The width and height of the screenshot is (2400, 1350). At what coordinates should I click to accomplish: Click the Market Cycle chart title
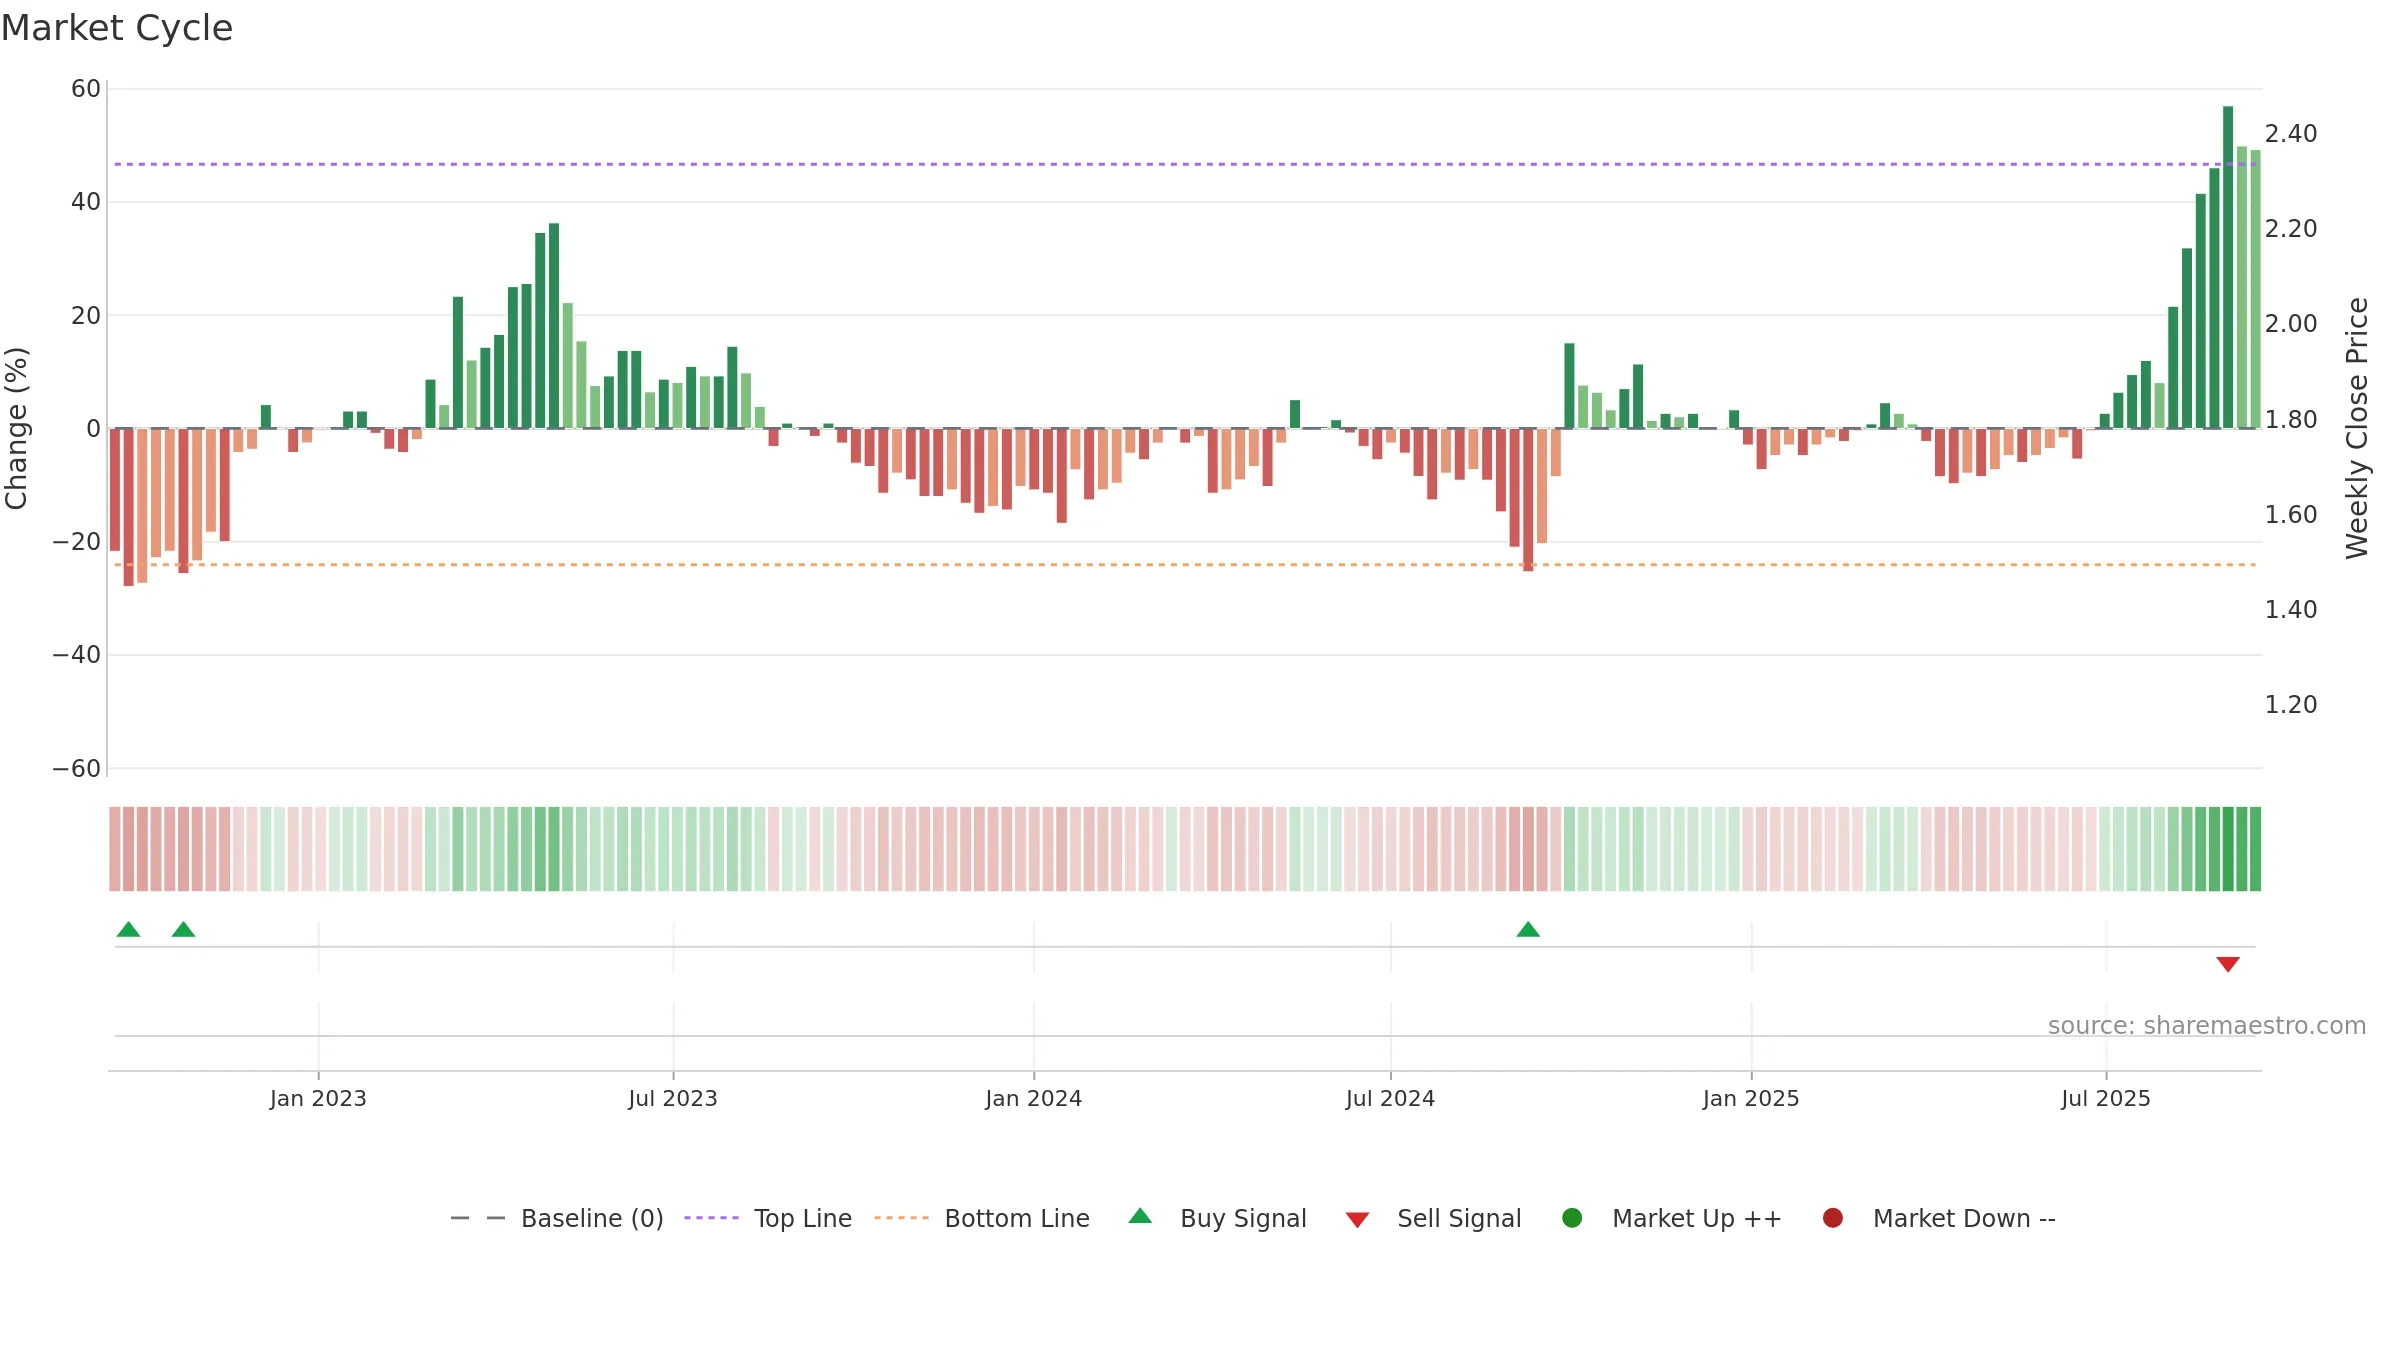click(x=117, y=28)
